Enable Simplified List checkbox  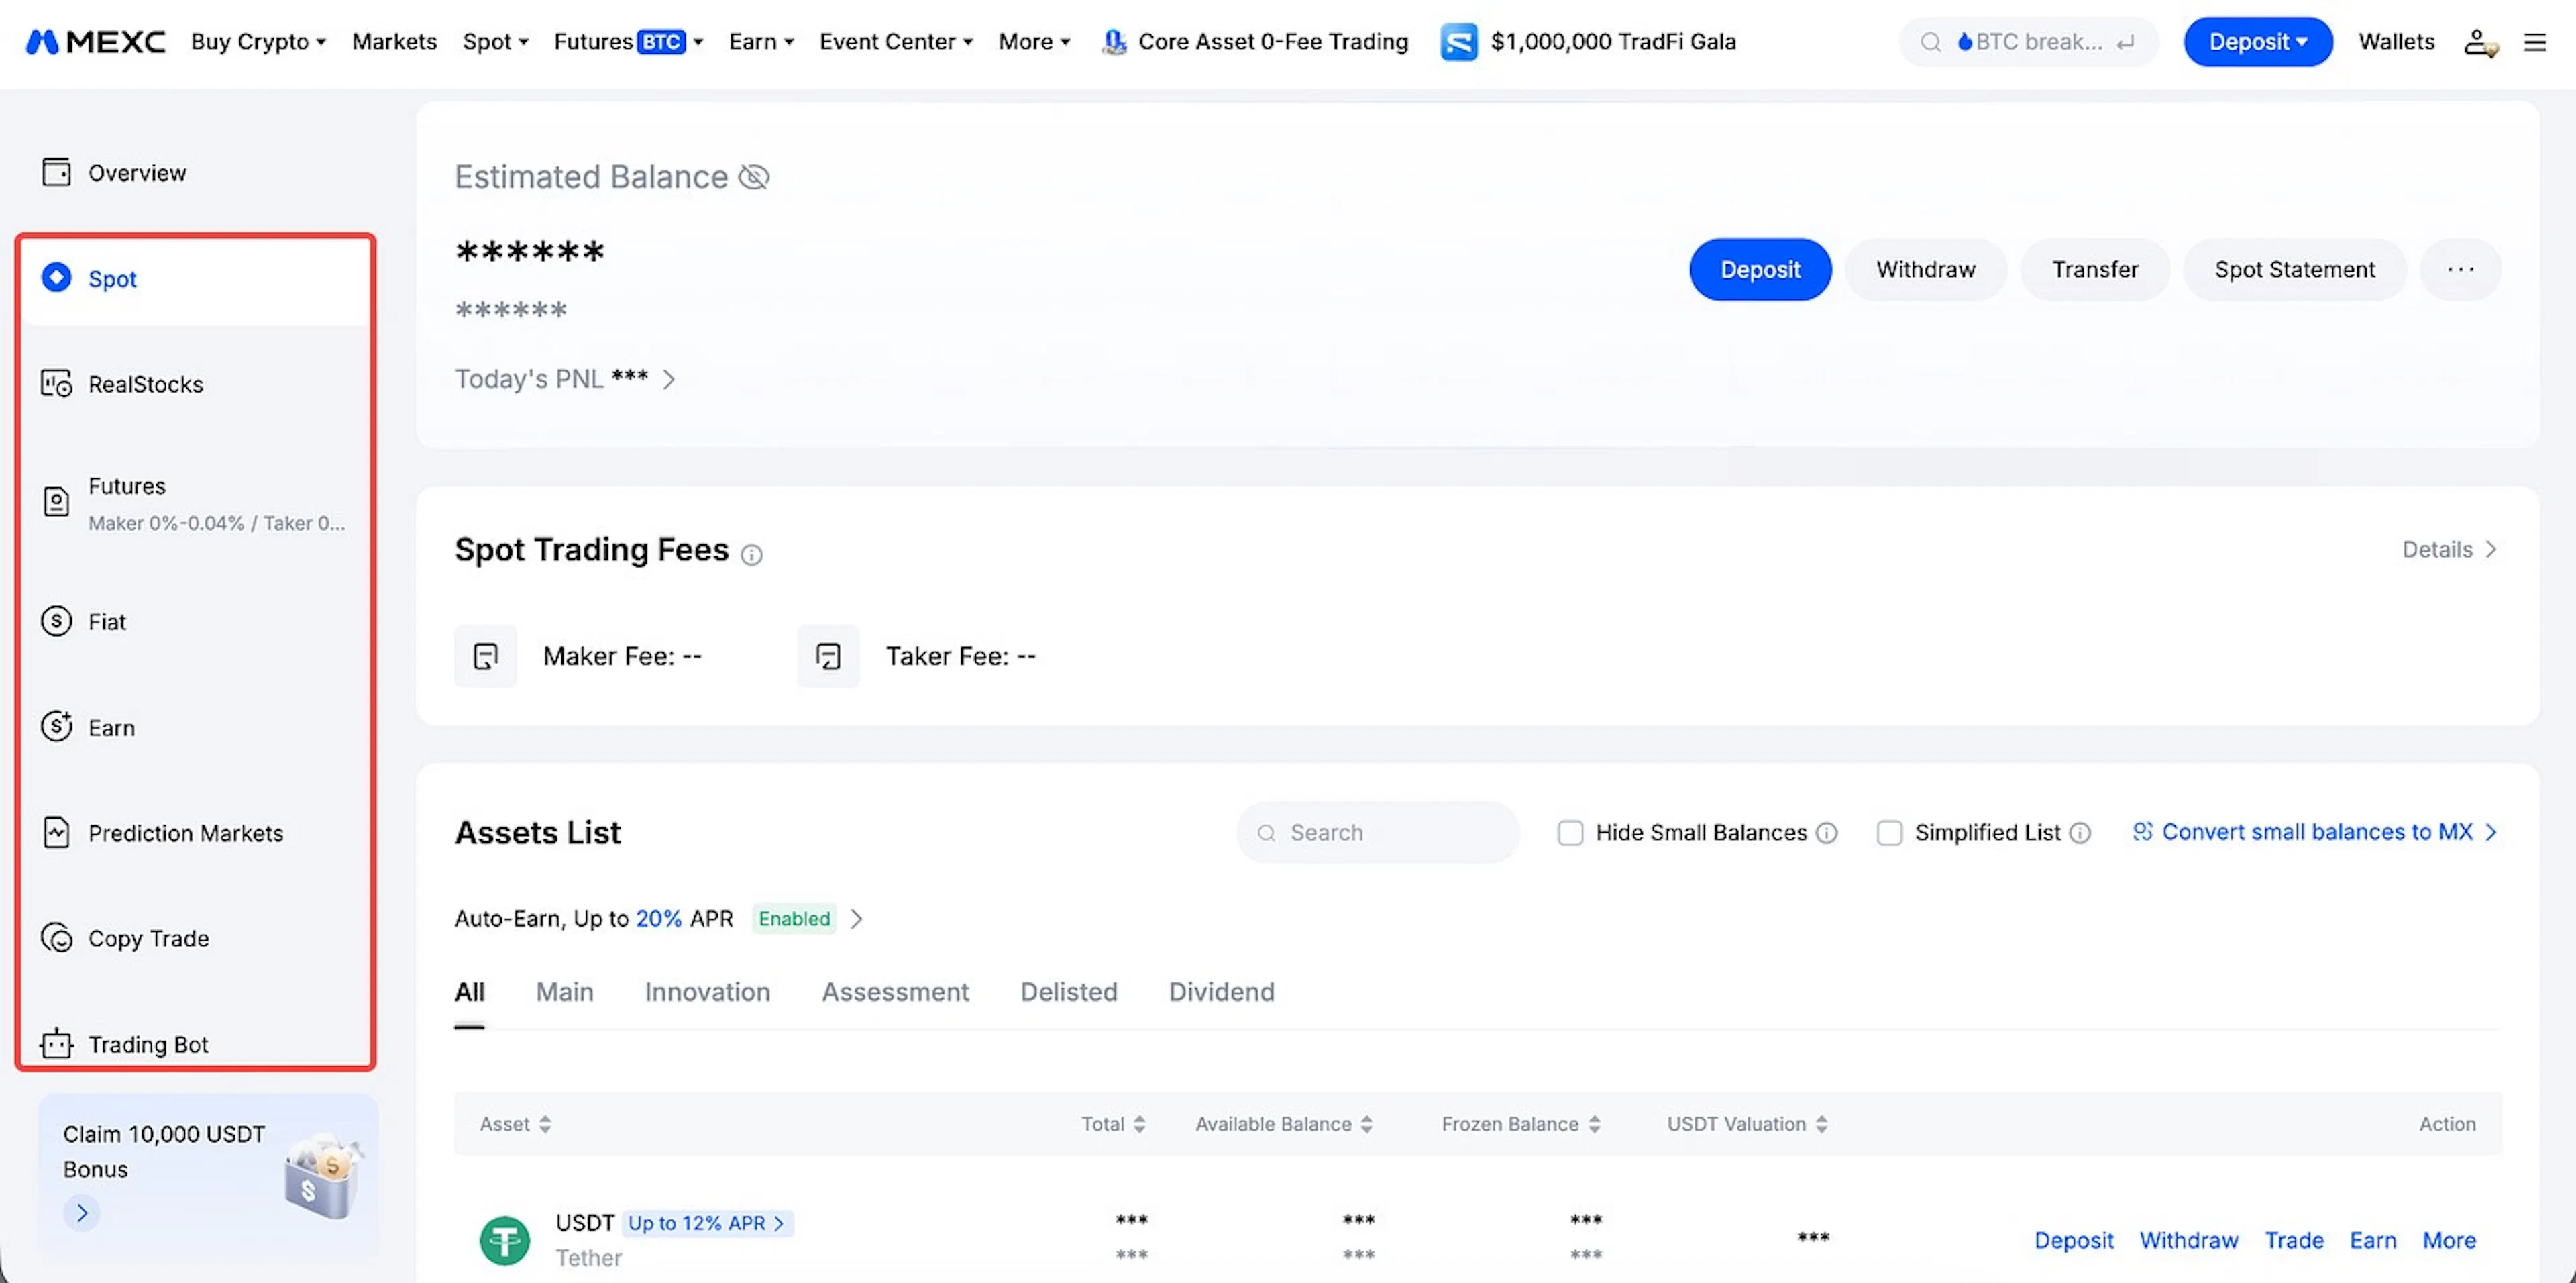tap(1889, 833)
